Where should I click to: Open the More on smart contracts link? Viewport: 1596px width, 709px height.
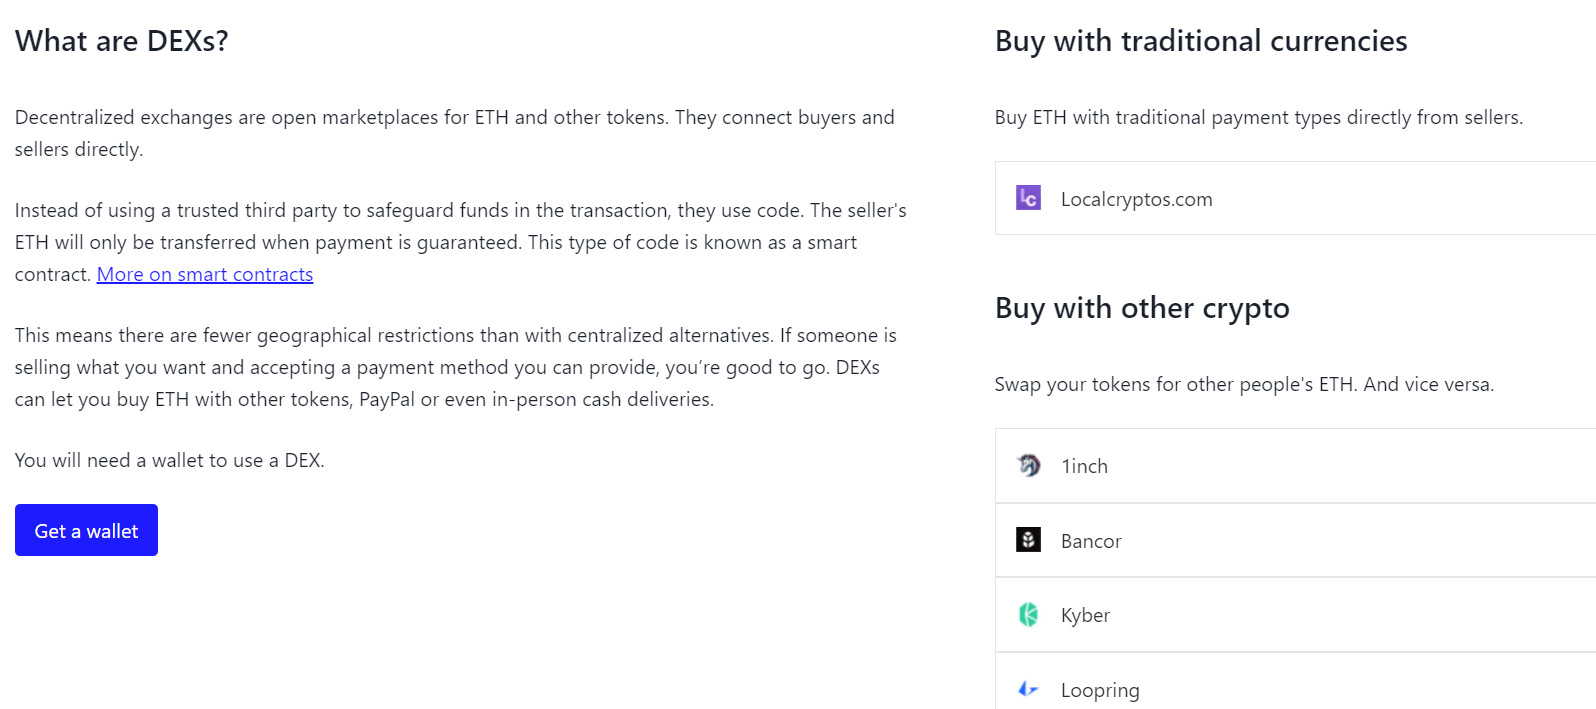click(x=204, y=273)
